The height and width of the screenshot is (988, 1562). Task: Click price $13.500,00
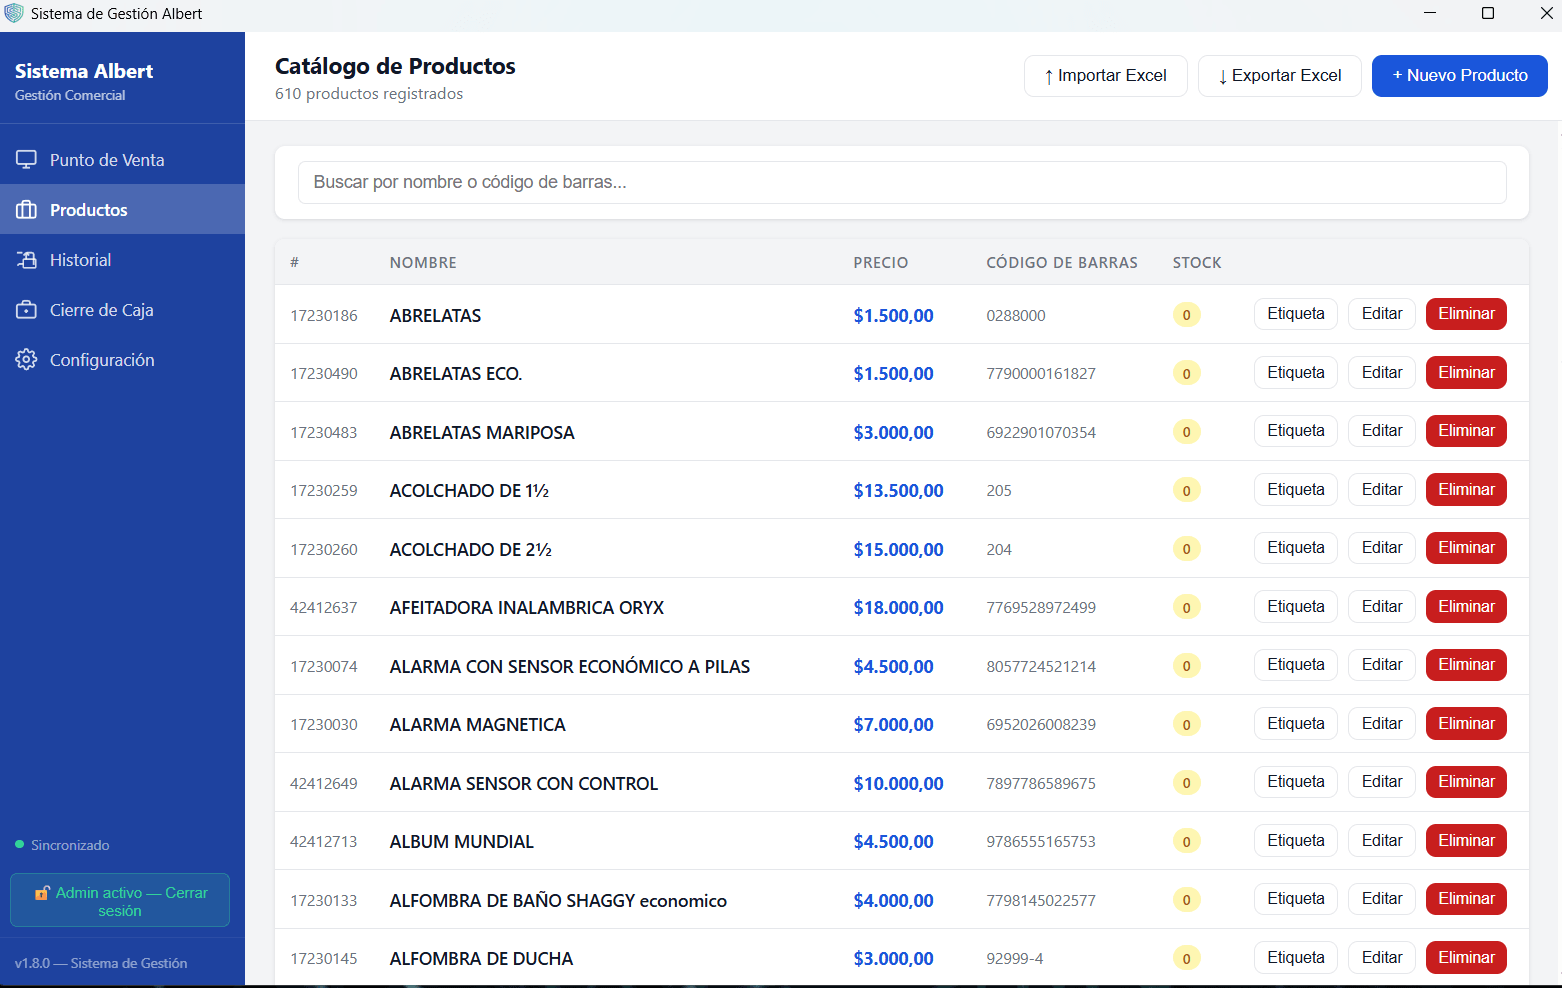click(898, 490)
